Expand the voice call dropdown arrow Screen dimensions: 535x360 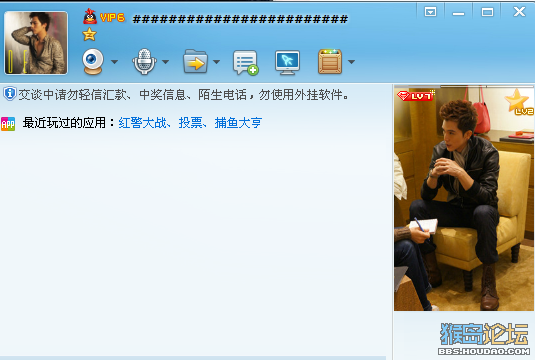(165, 62)
